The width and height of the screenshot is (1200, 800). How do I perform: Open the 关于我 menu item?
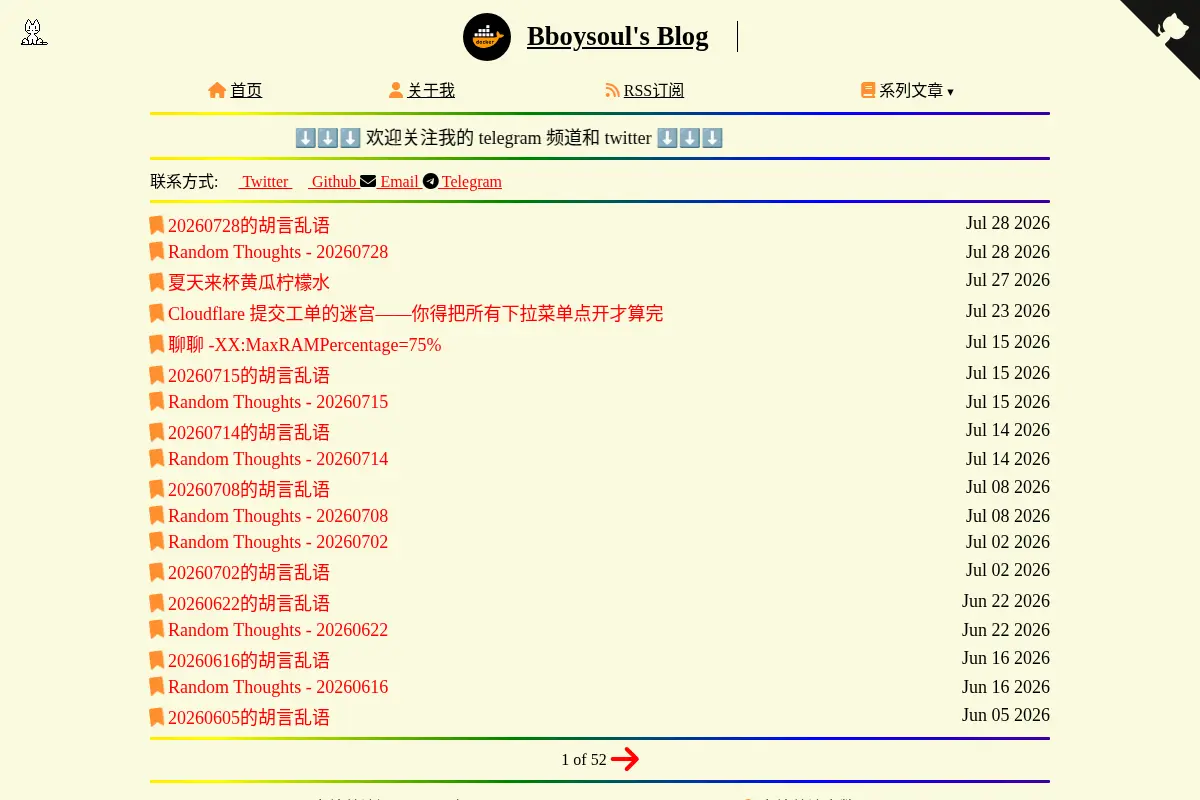coord(431,90)
